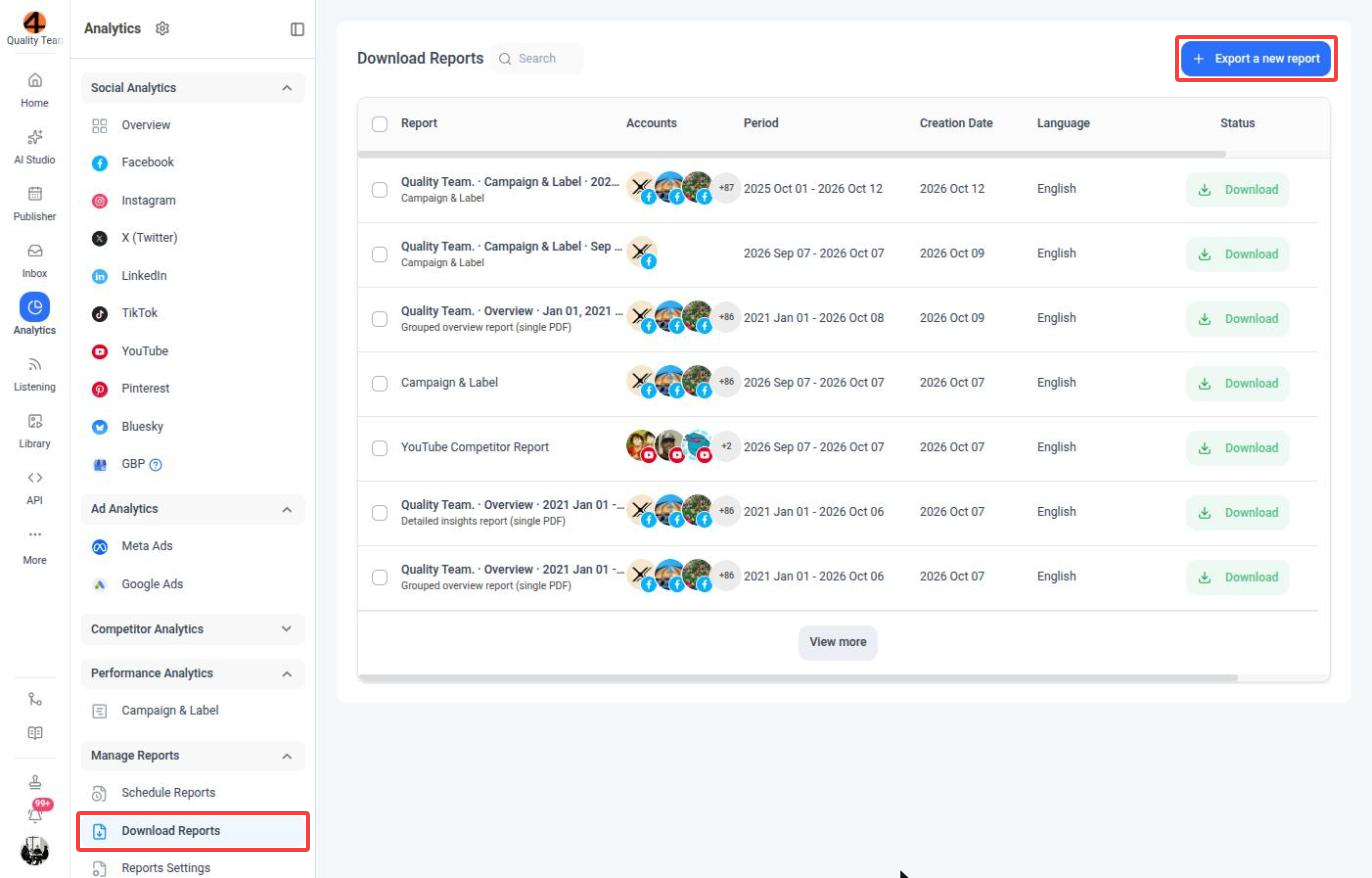Tick the checkbox for the Sep Campaign & Label report

tap(380, 254)
